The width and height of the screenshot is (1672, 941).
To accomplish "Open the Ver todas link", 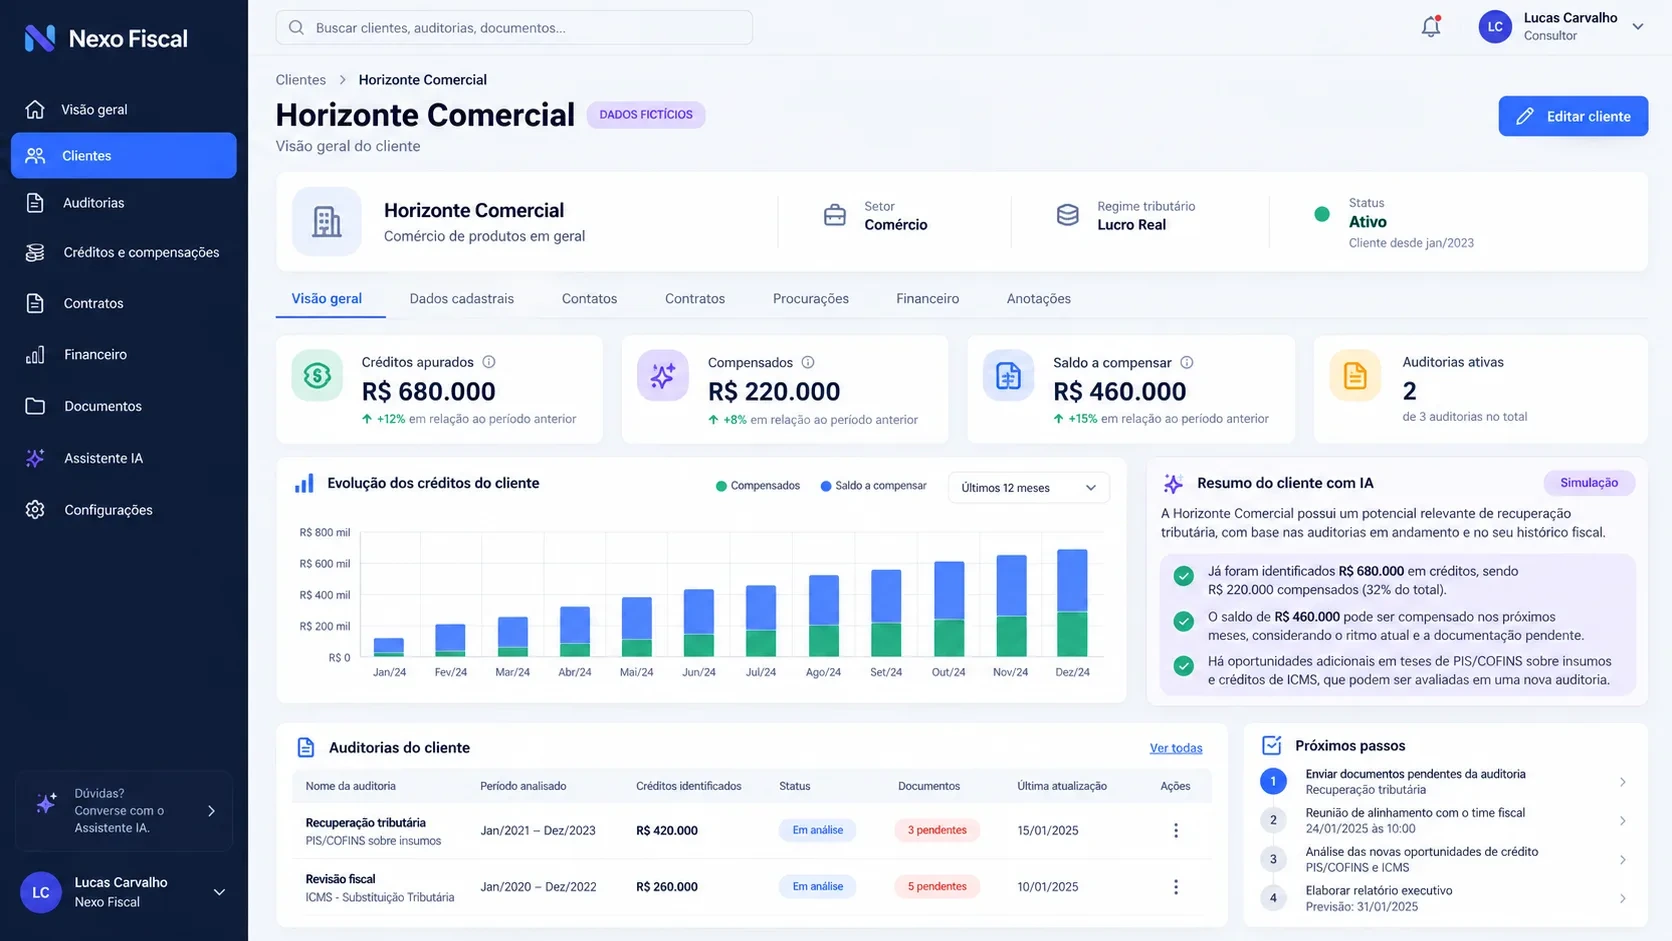I will point(1176,748).
